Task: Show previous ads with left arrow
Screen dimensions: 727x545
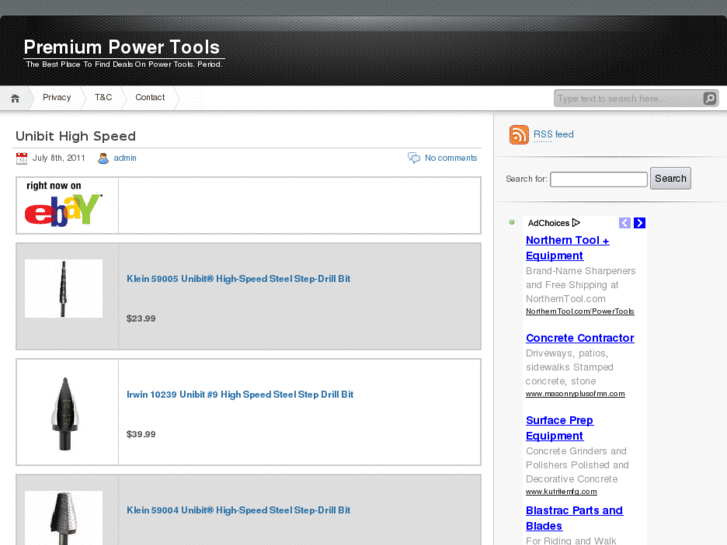Action: tap(625, 223)
